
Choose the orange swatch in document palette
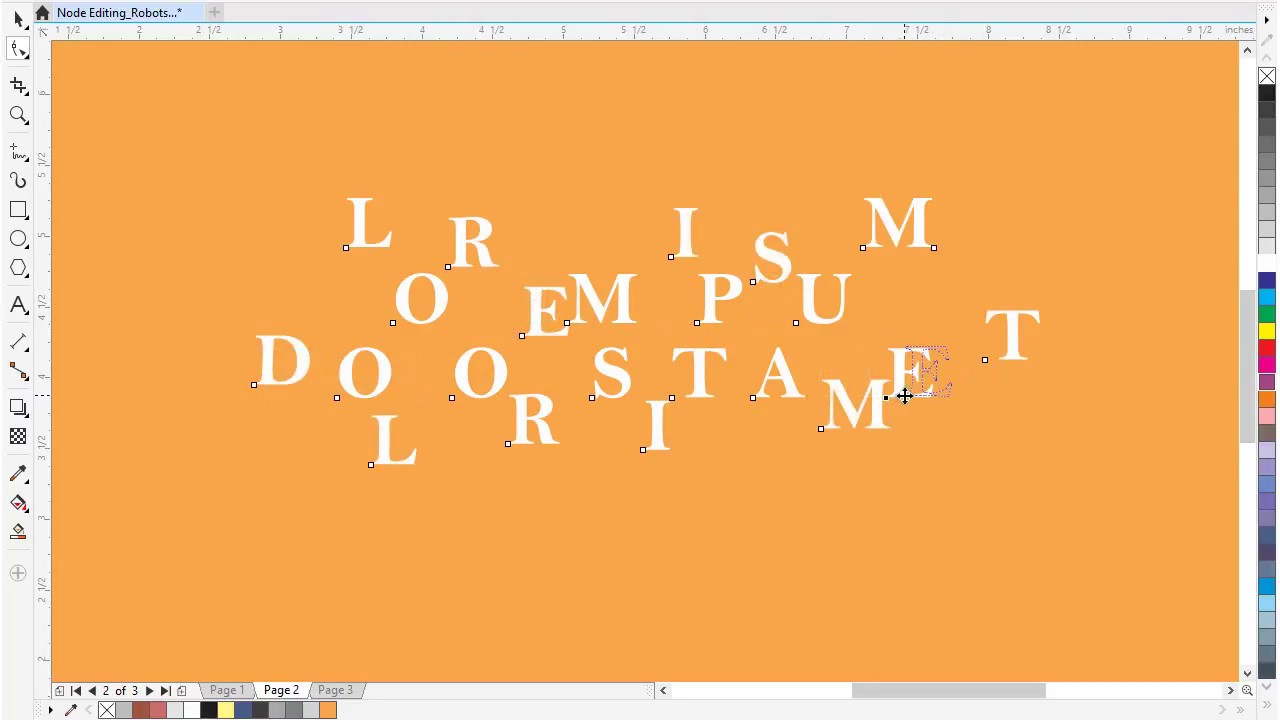328,710
